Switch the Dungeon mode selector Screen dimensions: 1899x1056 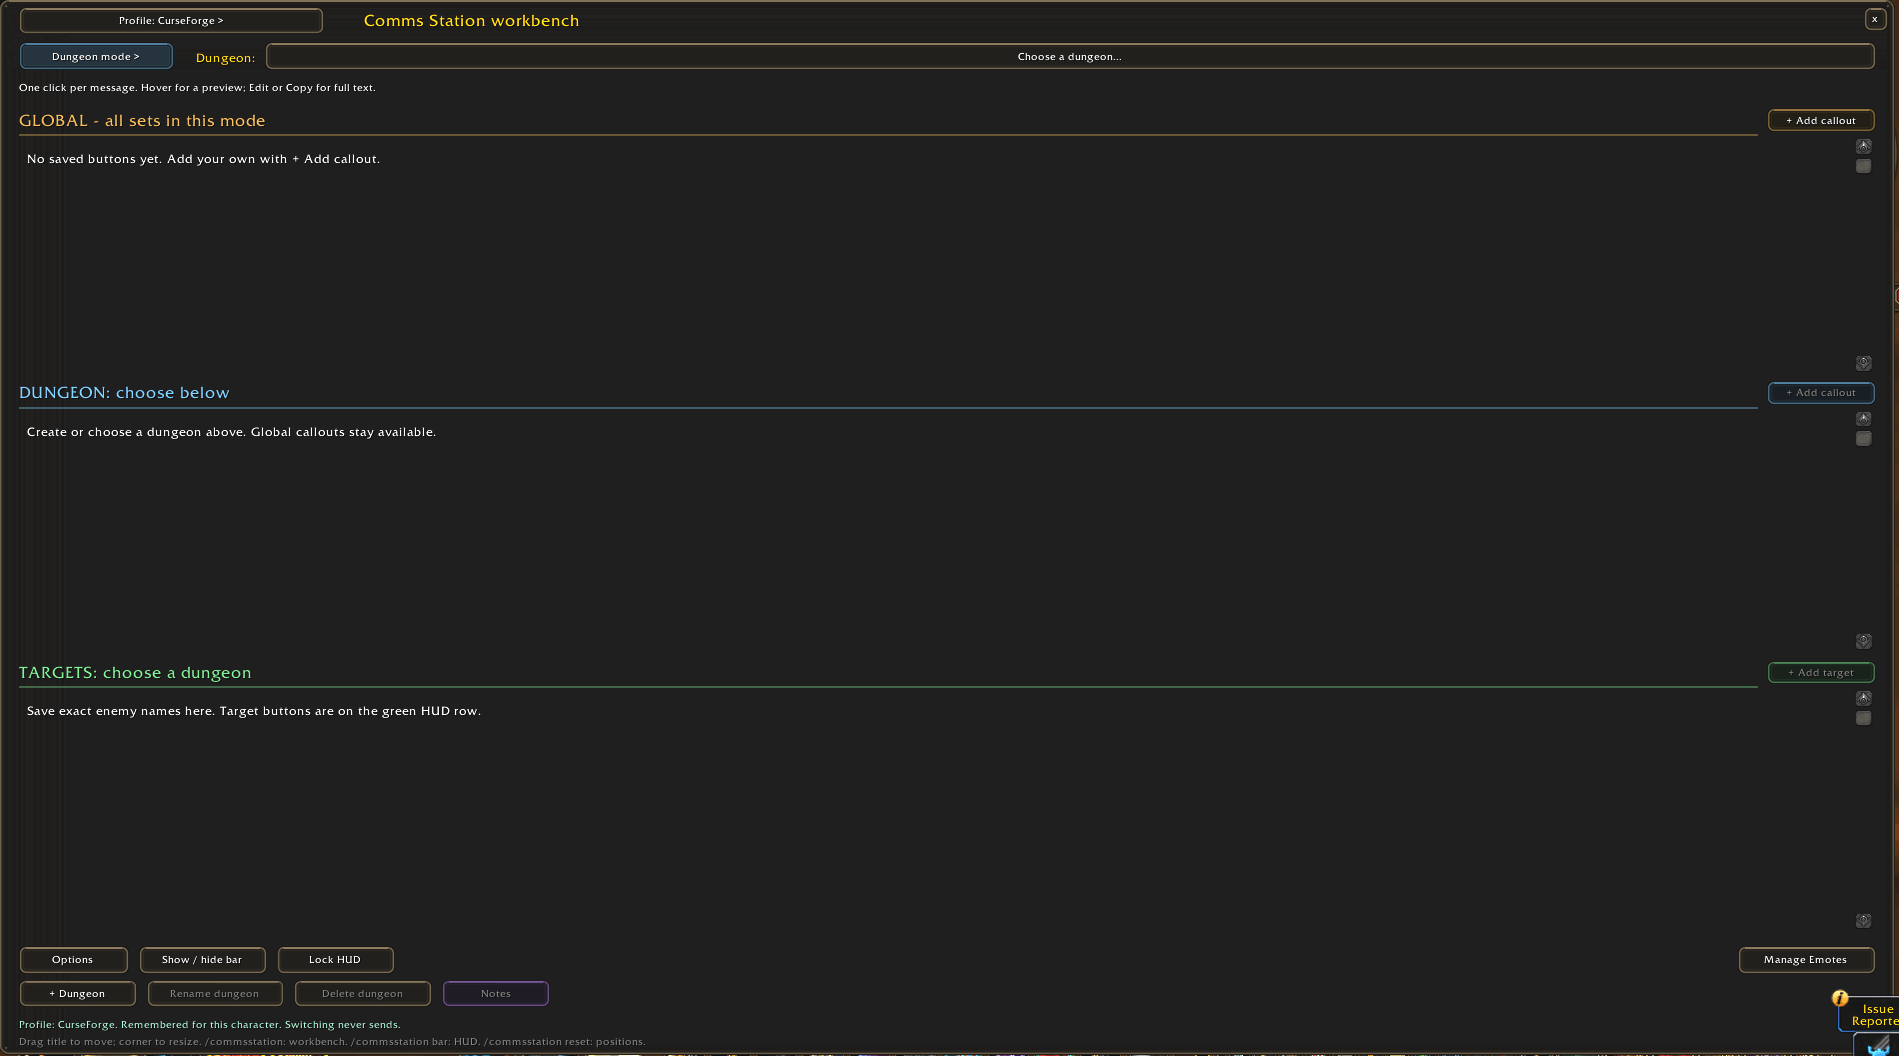(x=96, y=56)
